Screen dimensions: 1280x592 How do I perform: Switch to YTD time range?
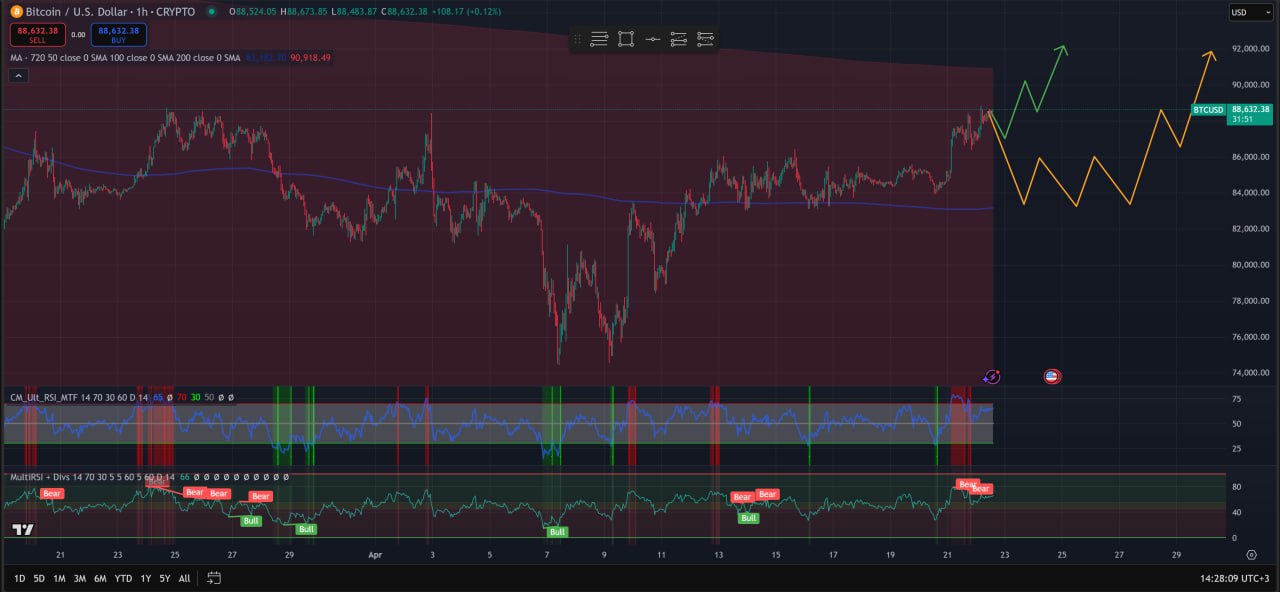coord(123,578)
